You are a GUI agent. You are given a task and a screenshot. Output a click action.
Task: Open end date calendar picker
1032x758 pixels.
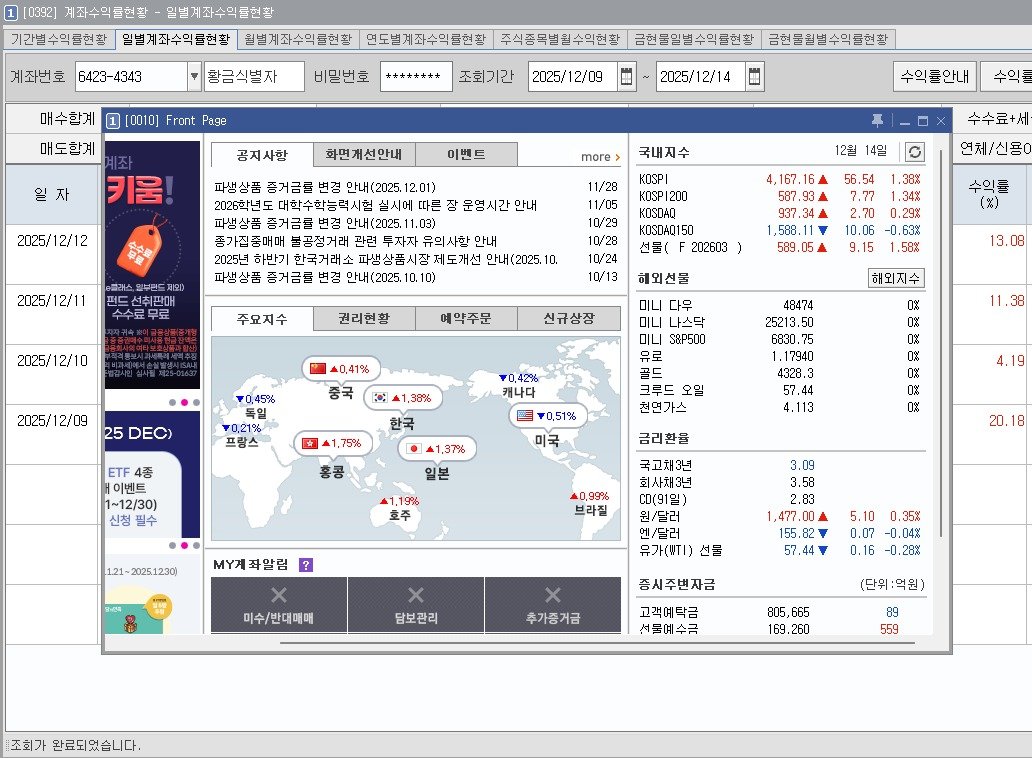(755, 77)
